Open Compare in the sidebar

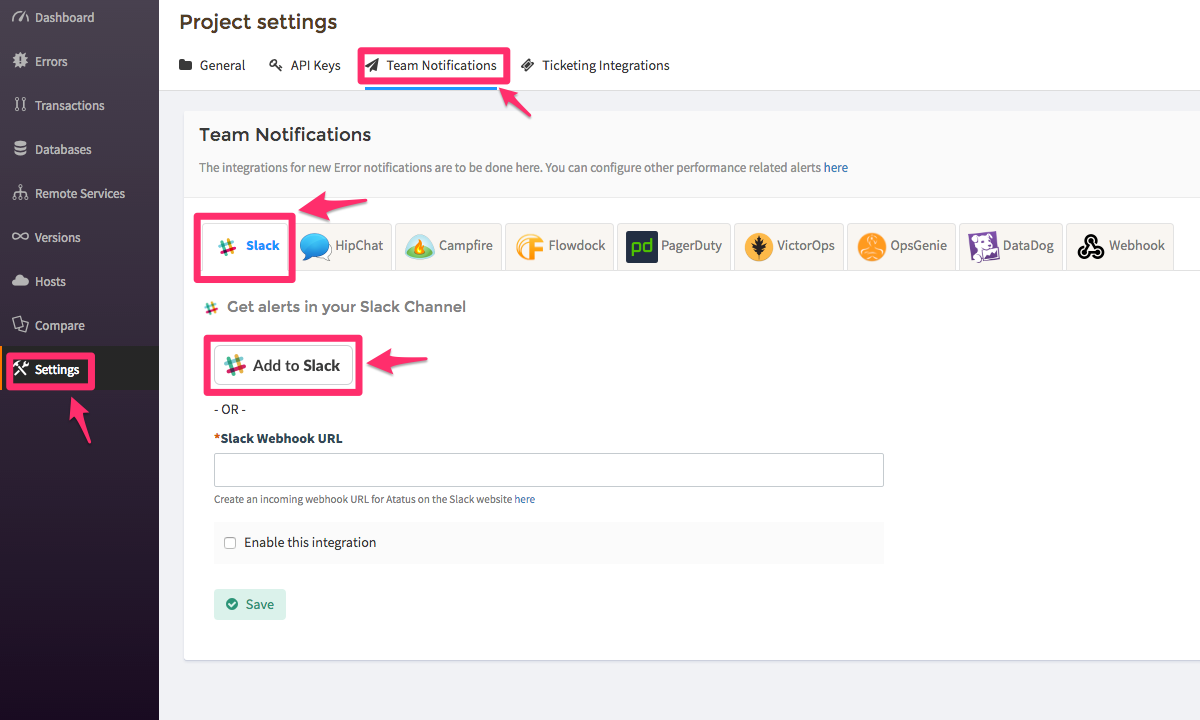coord(79,325)
